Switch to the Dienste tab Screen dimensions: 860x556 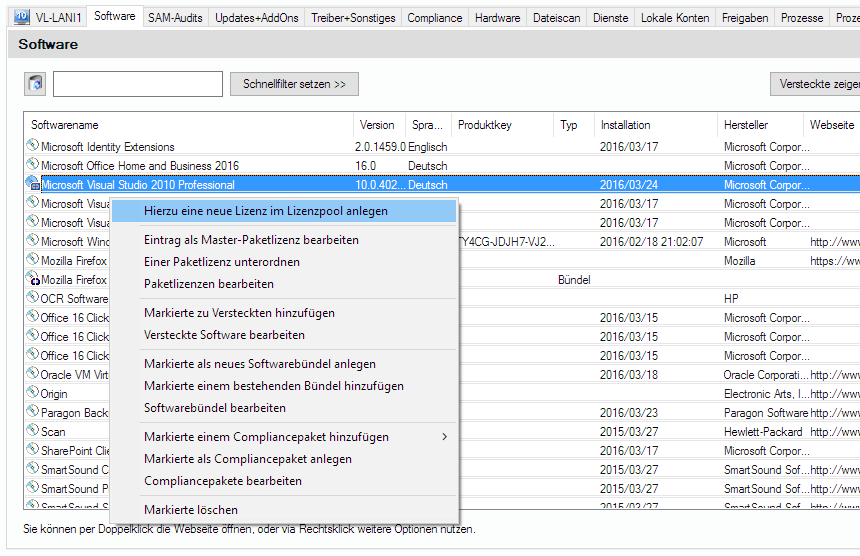(610, 18)
